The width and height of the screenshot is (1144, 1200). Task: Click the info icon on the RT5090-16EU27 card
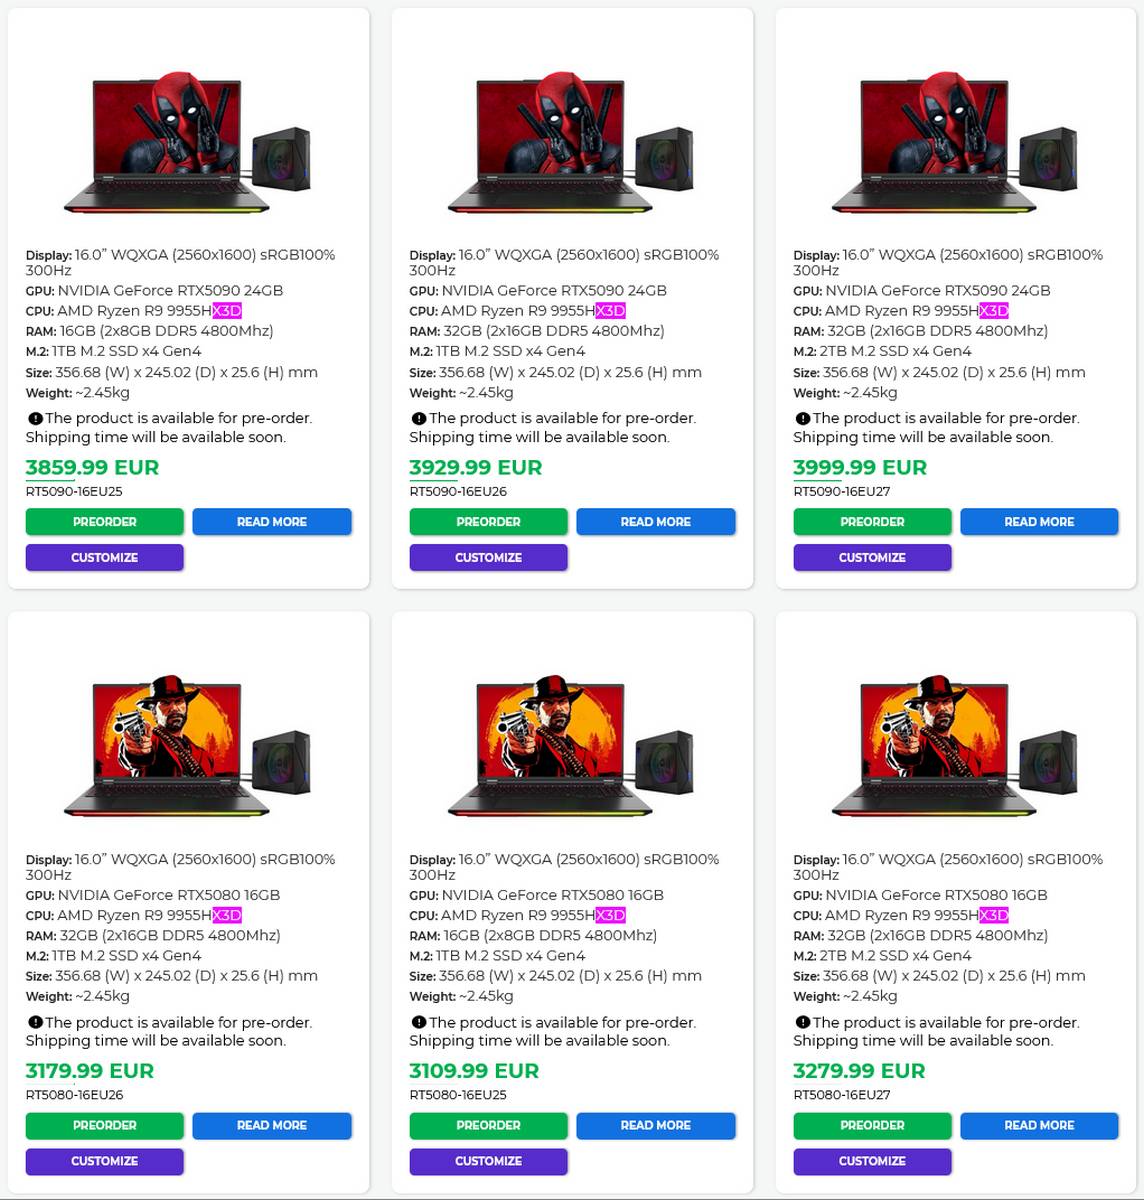pyautogui.click(x=801, y=418)
